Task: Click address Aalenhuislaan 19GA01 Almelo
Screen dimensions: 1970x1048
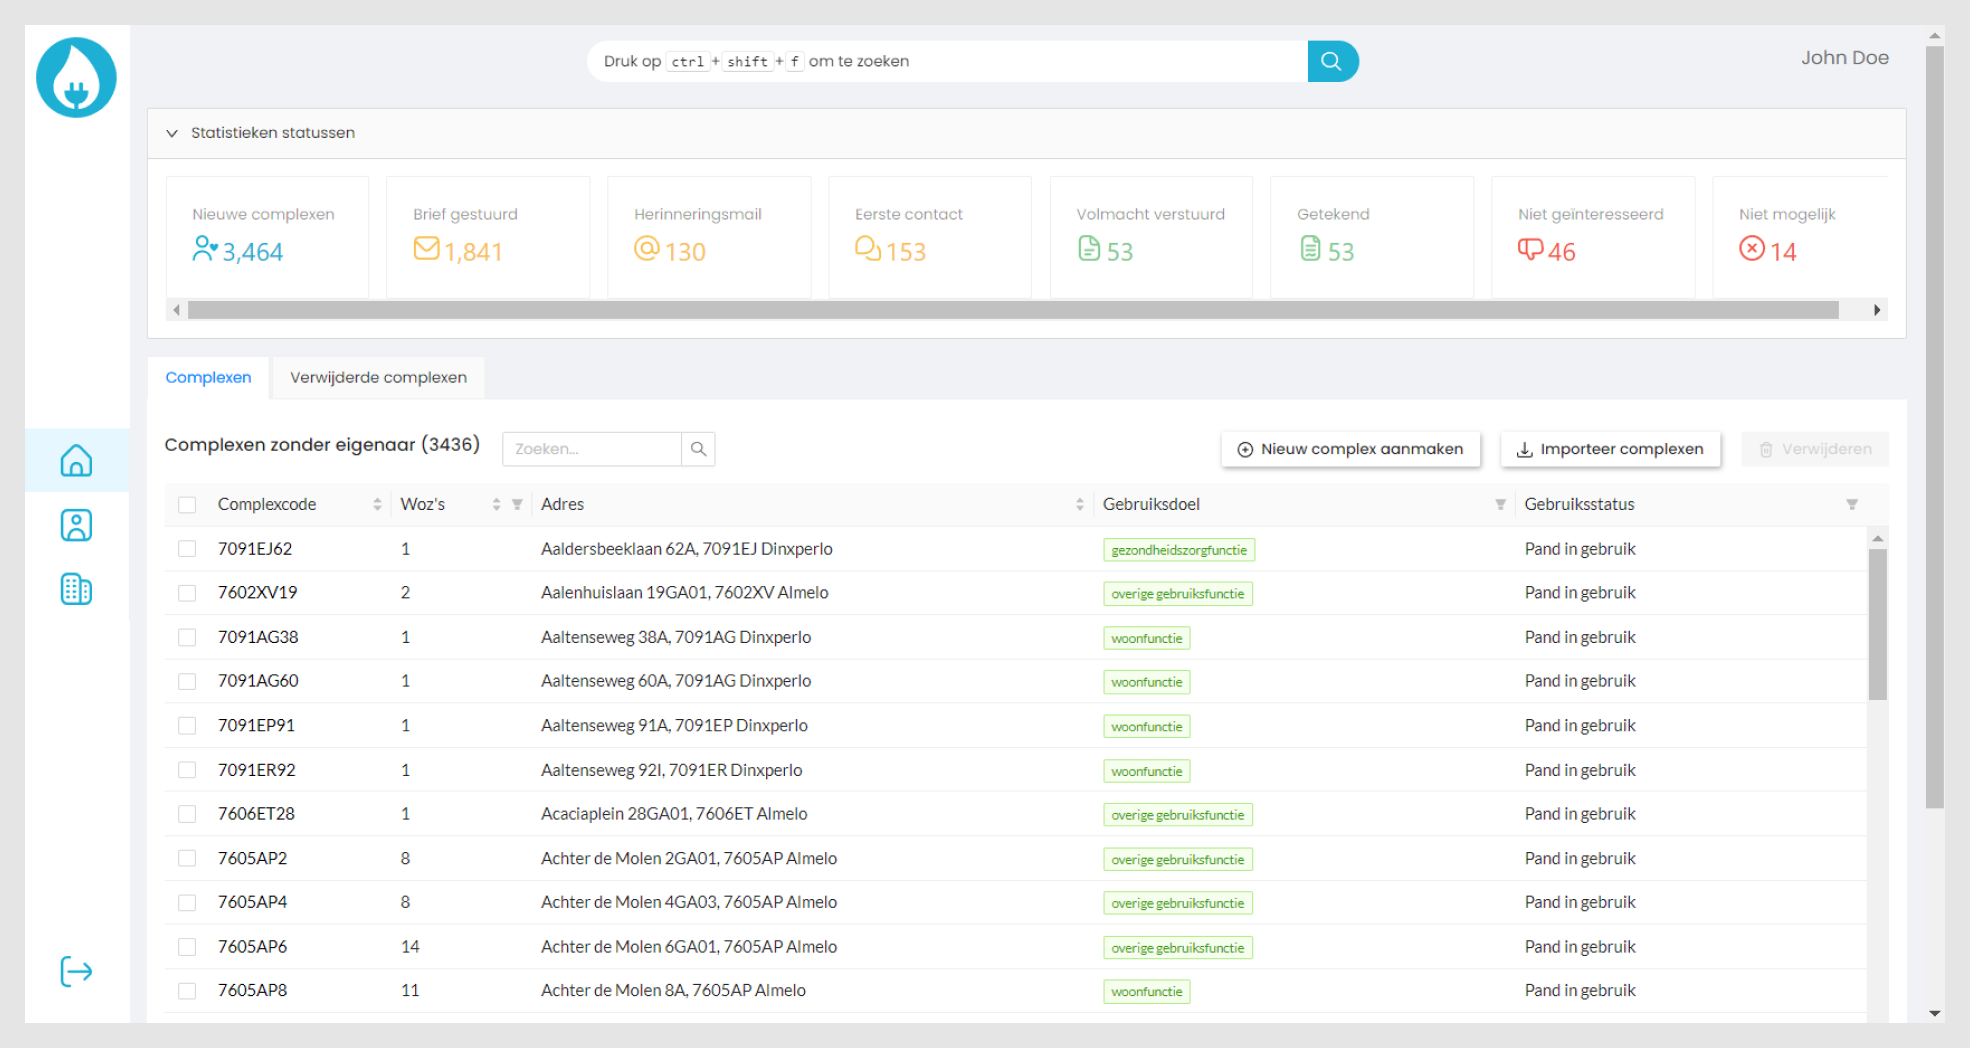Action: point(685,593)
